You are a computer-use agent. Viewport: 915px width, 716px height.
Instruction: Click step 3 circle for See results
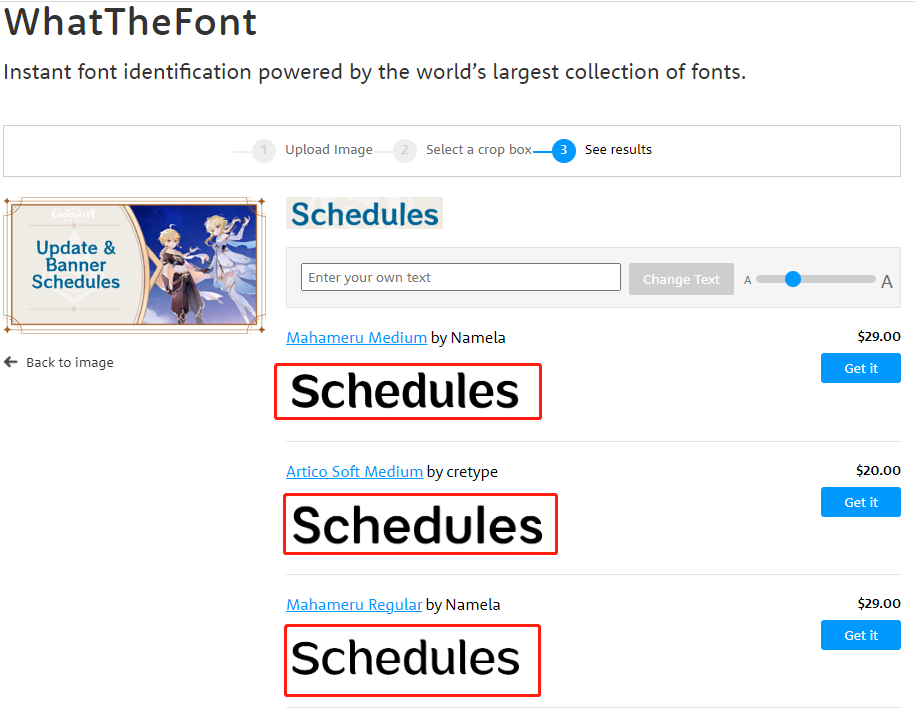[x=564, y=150]
